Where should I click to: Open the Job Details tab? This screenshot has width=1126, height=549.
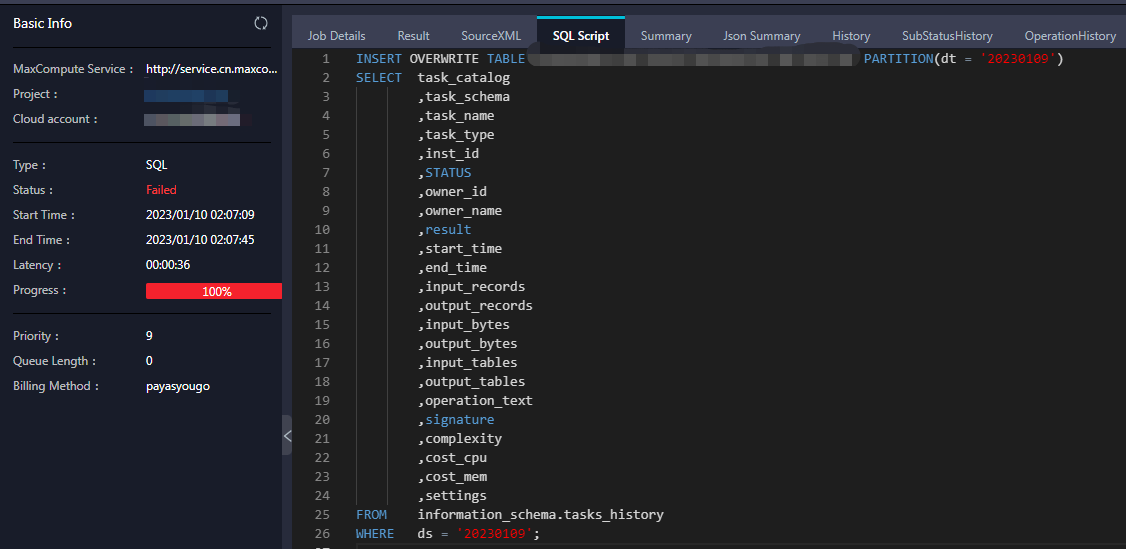[x=337, y=36]
